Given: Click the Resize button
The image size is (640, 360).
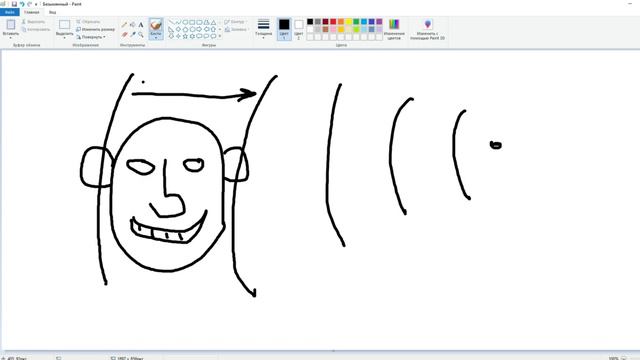Looking at the screenshot, I should click(96, 29).
